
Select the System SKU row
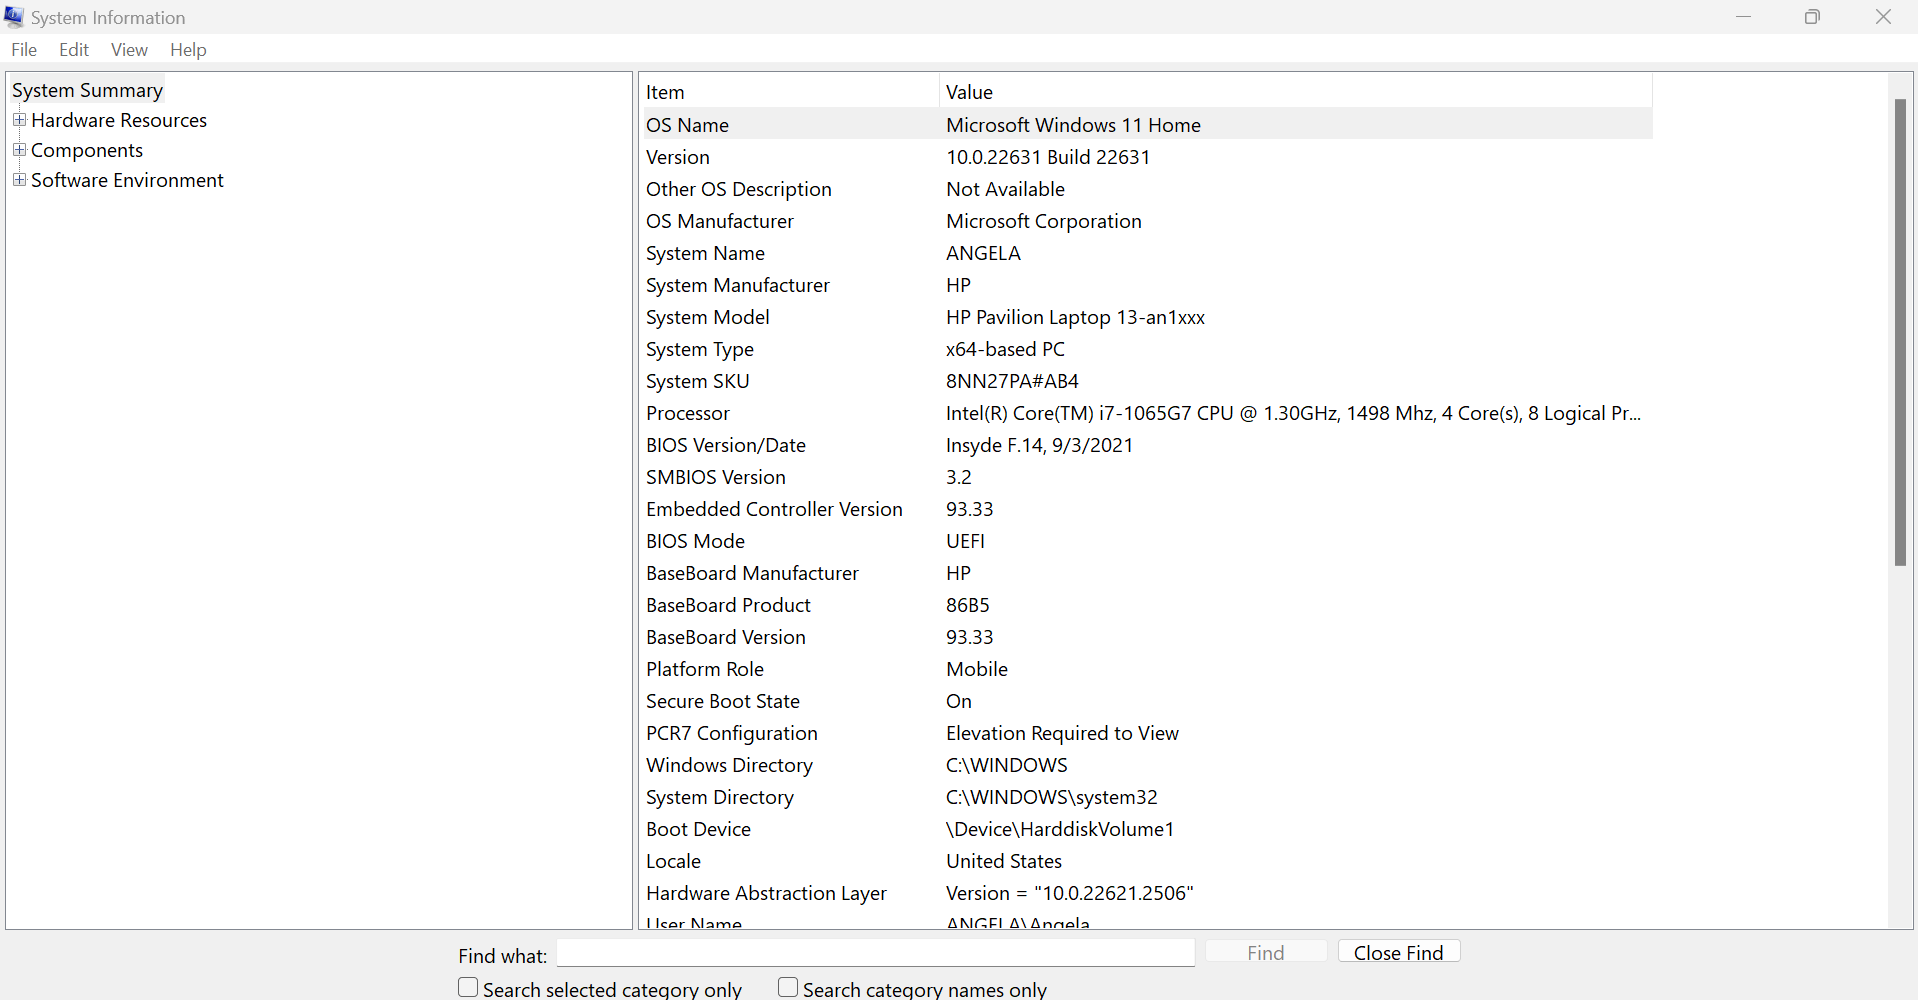[x=1146, y=381]
